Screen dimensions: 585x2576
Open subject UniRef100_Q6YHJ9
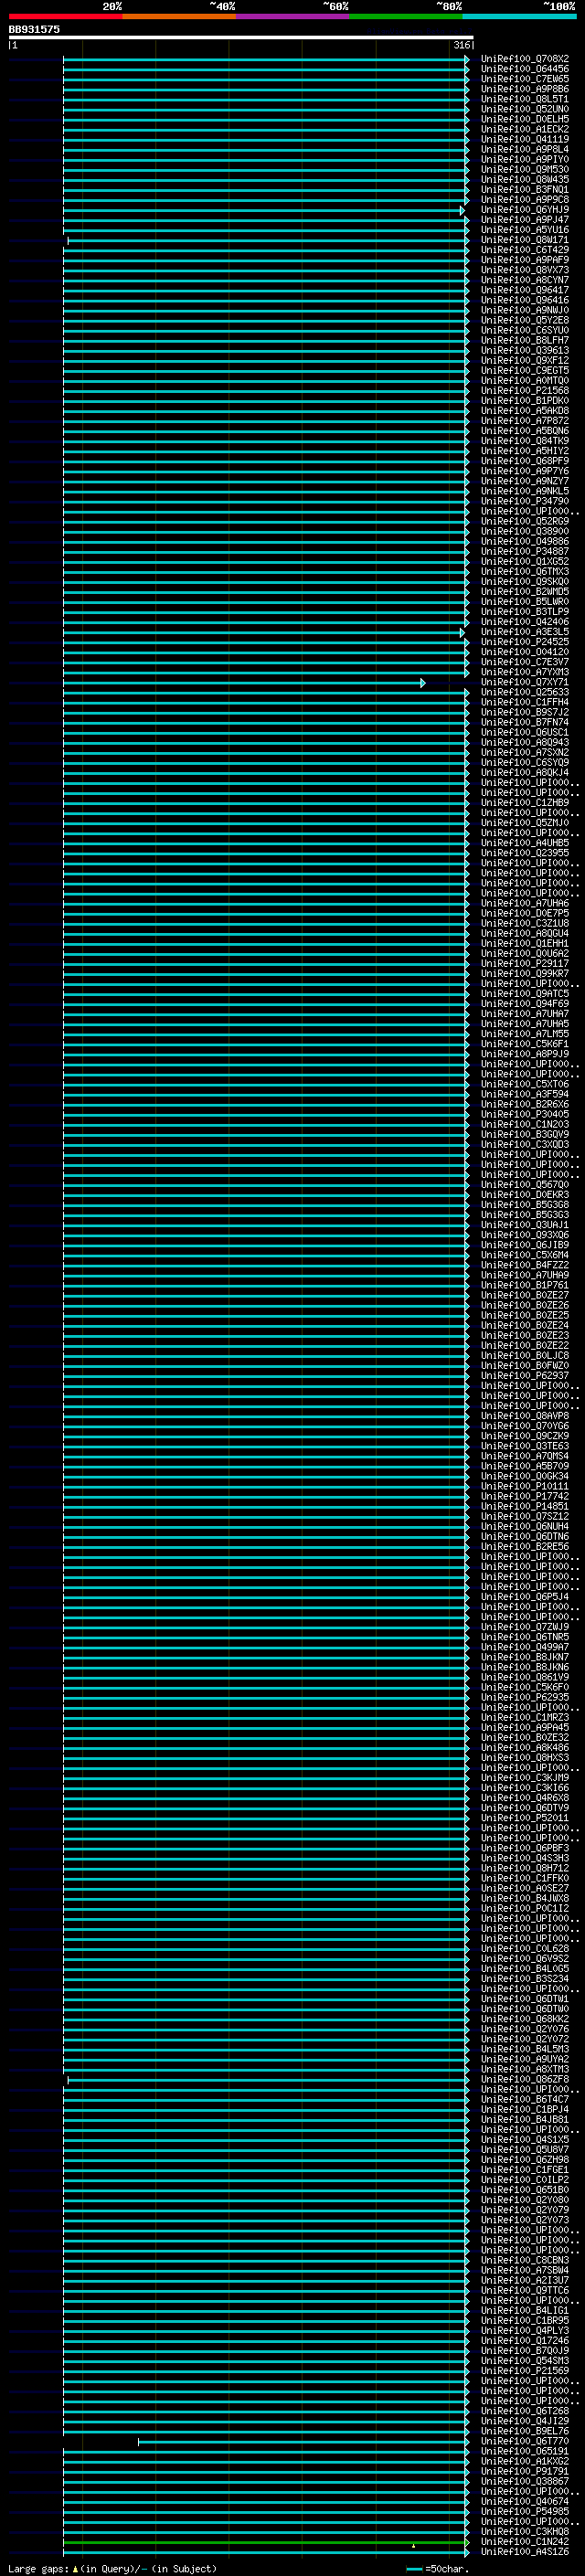pyautogui.click(x=525, y=210)
